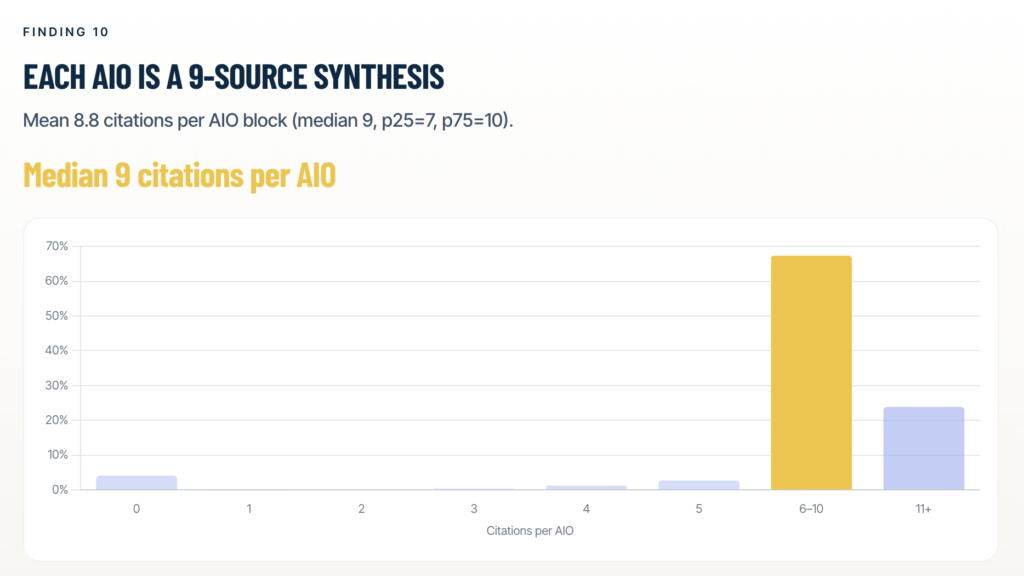The image size is (1024, 576).
Task: Click the bar for 5 citations
Action: point(699,485)
